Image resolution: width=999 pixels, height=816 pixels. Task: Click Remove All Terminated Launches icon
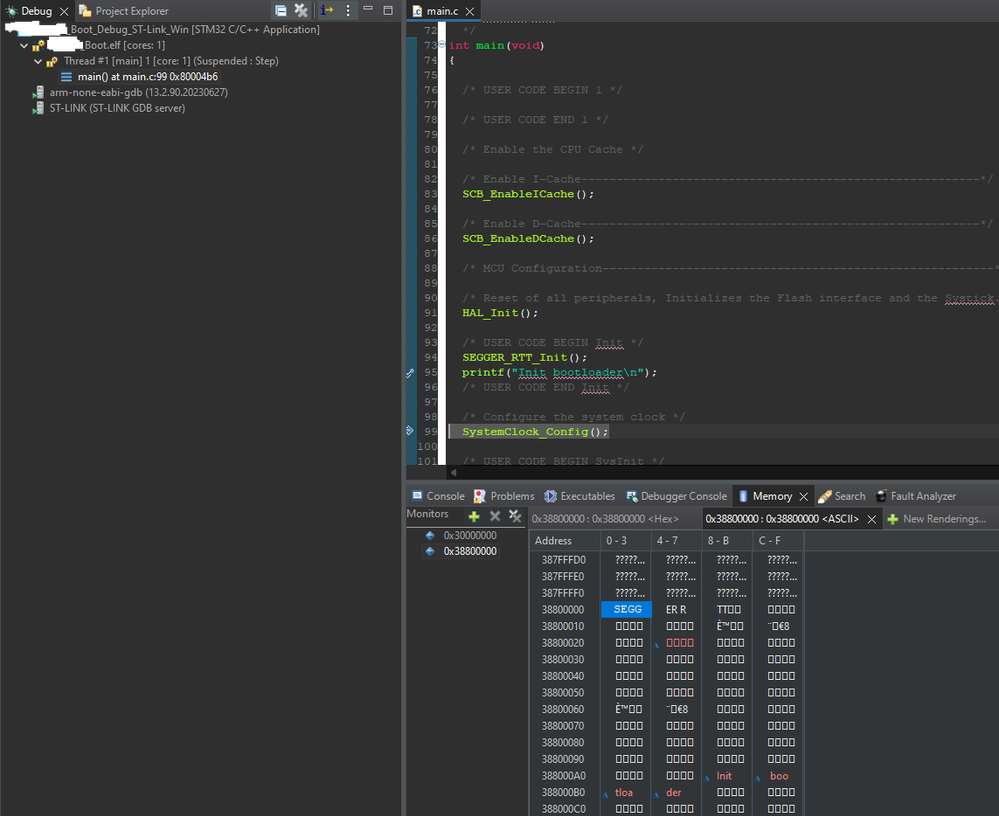point(301,10)
